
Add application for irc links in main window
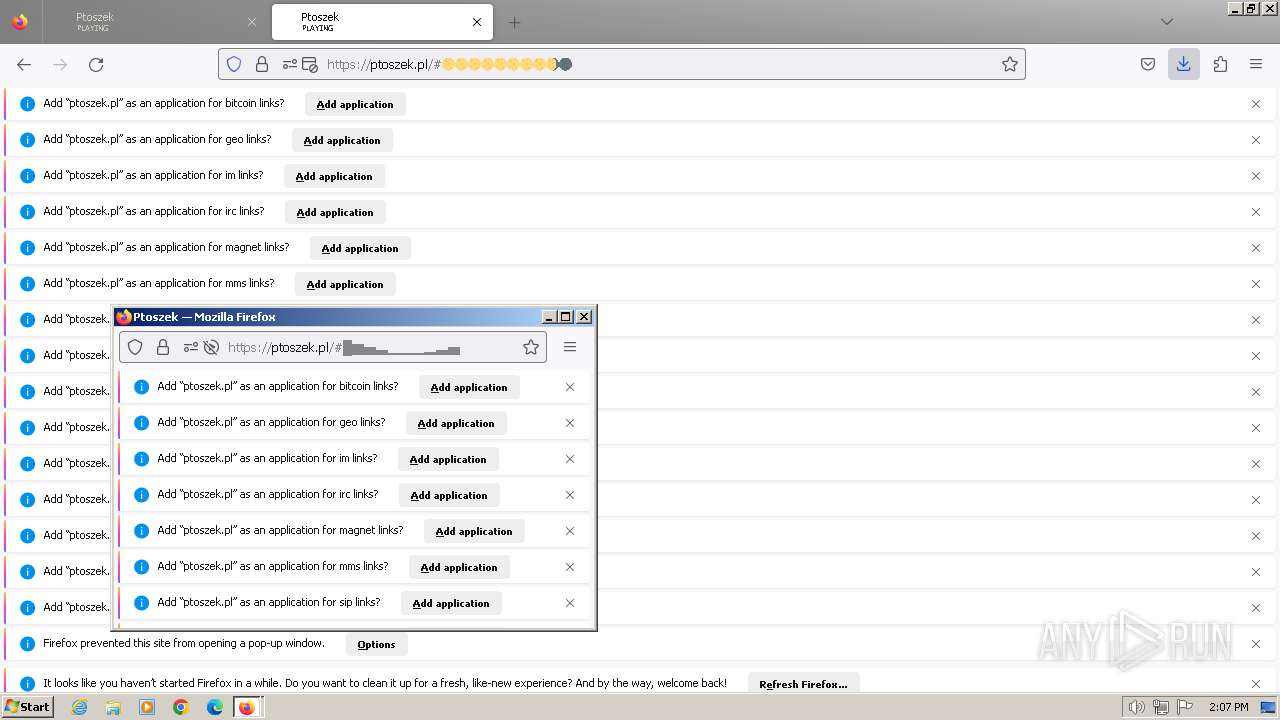[x=335, y=212]
